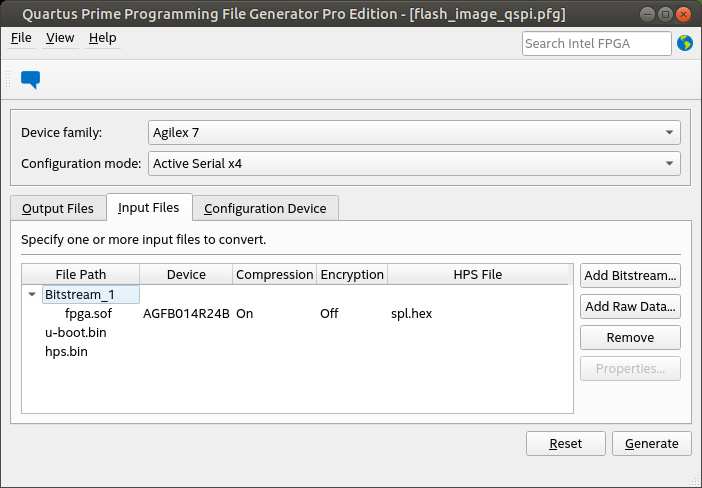Click the globe icon beside search box

point(685,43)
